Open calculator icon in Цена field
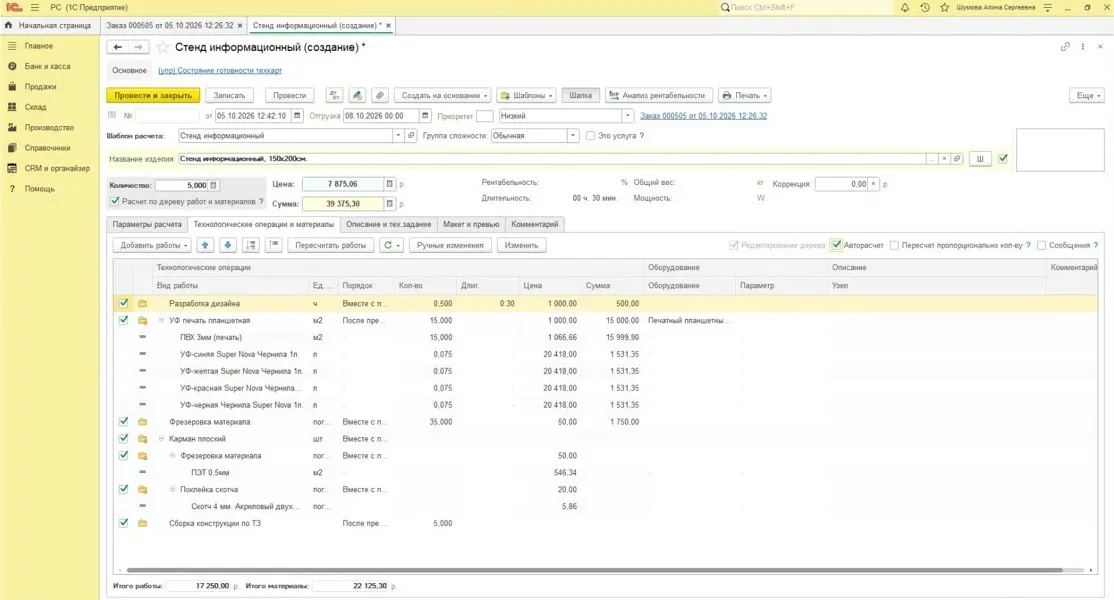1114x600 pixels. [x=389, y=184]
